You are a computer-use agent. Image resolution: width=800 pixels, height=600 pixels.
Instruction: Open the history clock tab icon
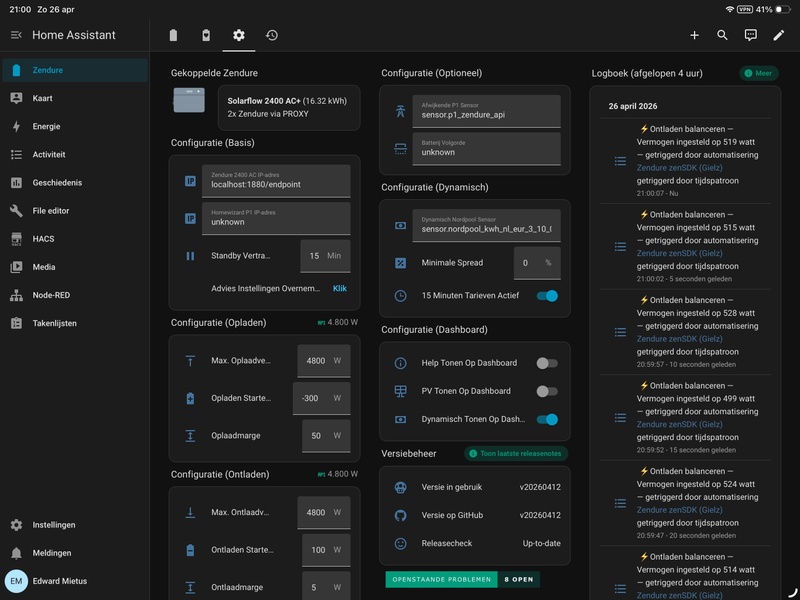tap(272, 35)
